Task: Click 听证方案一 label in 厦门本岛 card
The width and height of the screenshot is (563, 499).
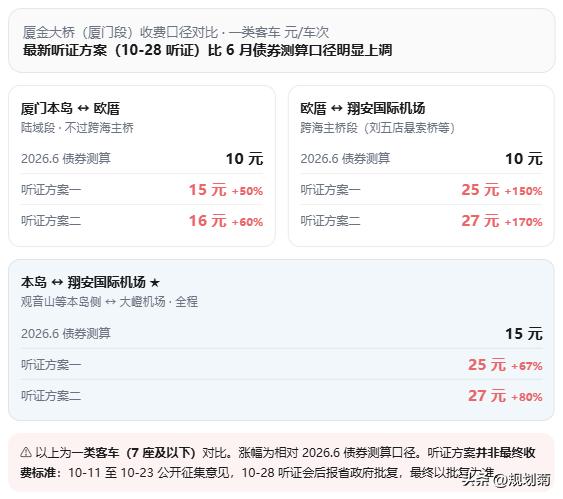Action: [x=51, y=190]
